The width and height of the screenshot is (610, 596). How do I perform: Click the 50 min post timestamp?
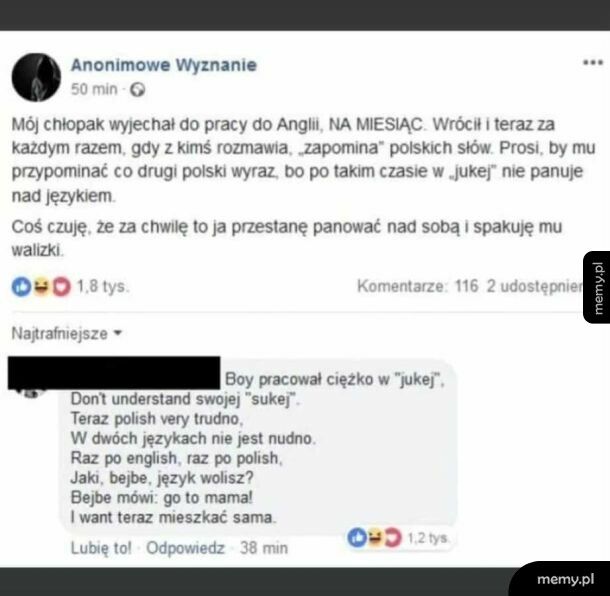tap(94, 89)
